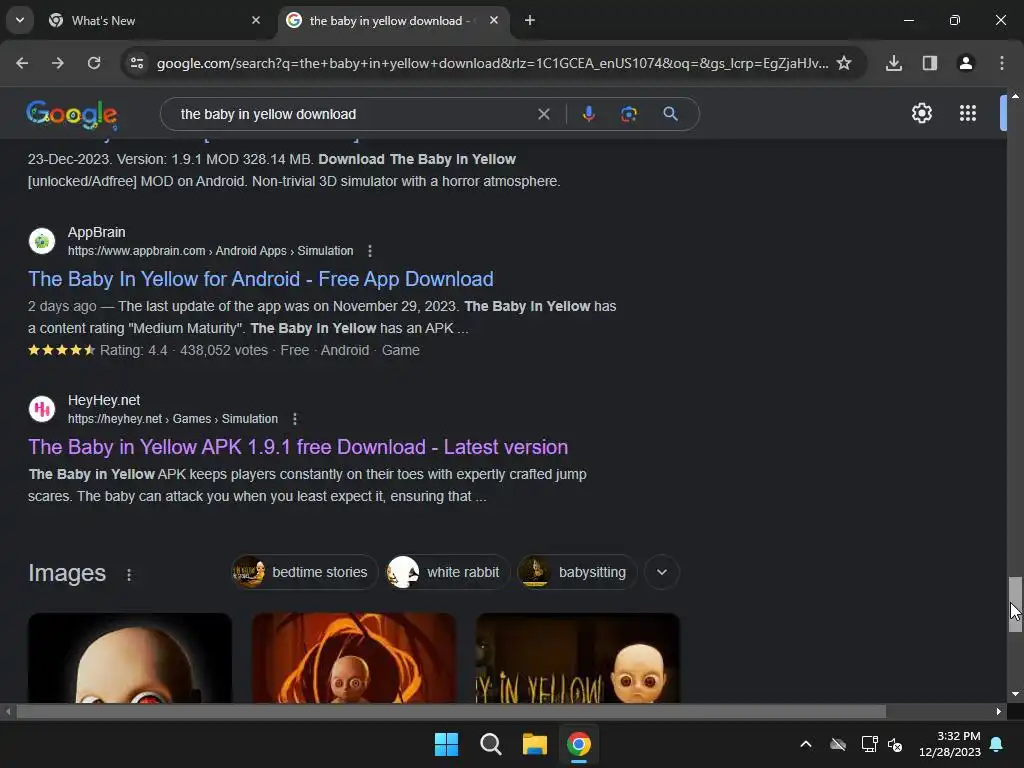Filter images by babysitting
The image size is (1024, 768).
pyautogui.click(x=577, y=573)
